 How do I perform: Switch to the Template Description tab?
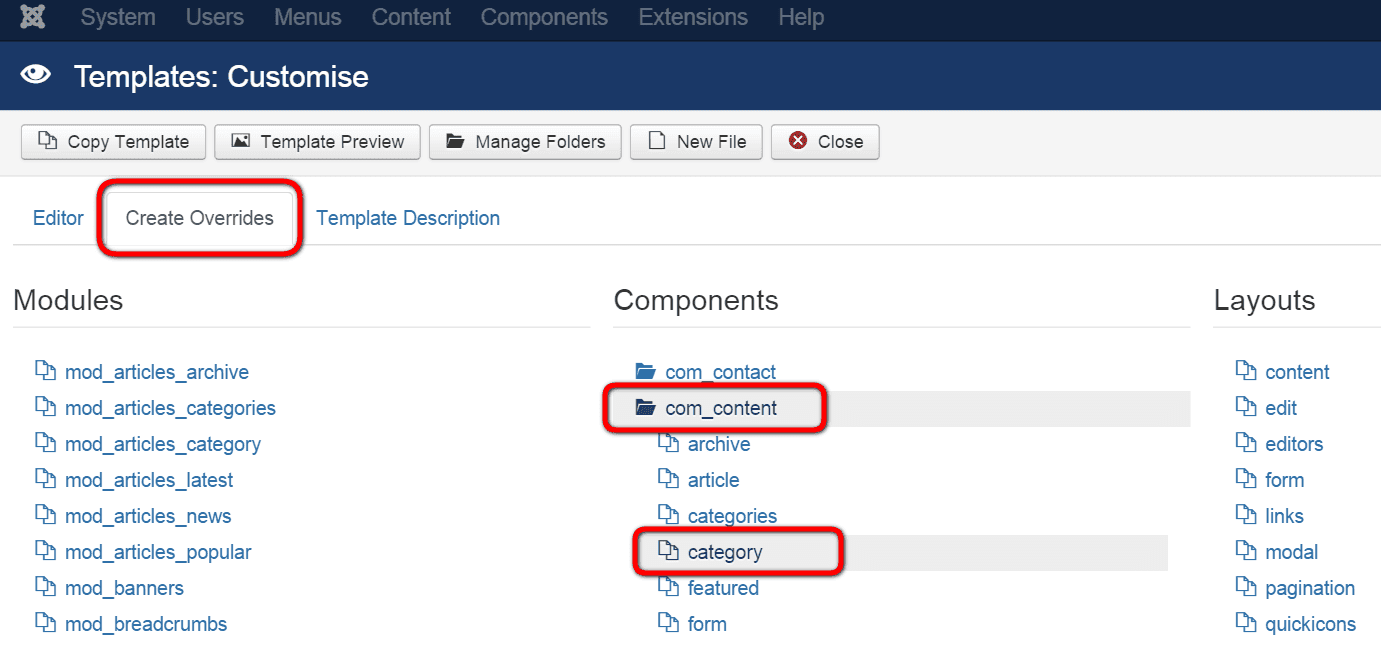408,218
